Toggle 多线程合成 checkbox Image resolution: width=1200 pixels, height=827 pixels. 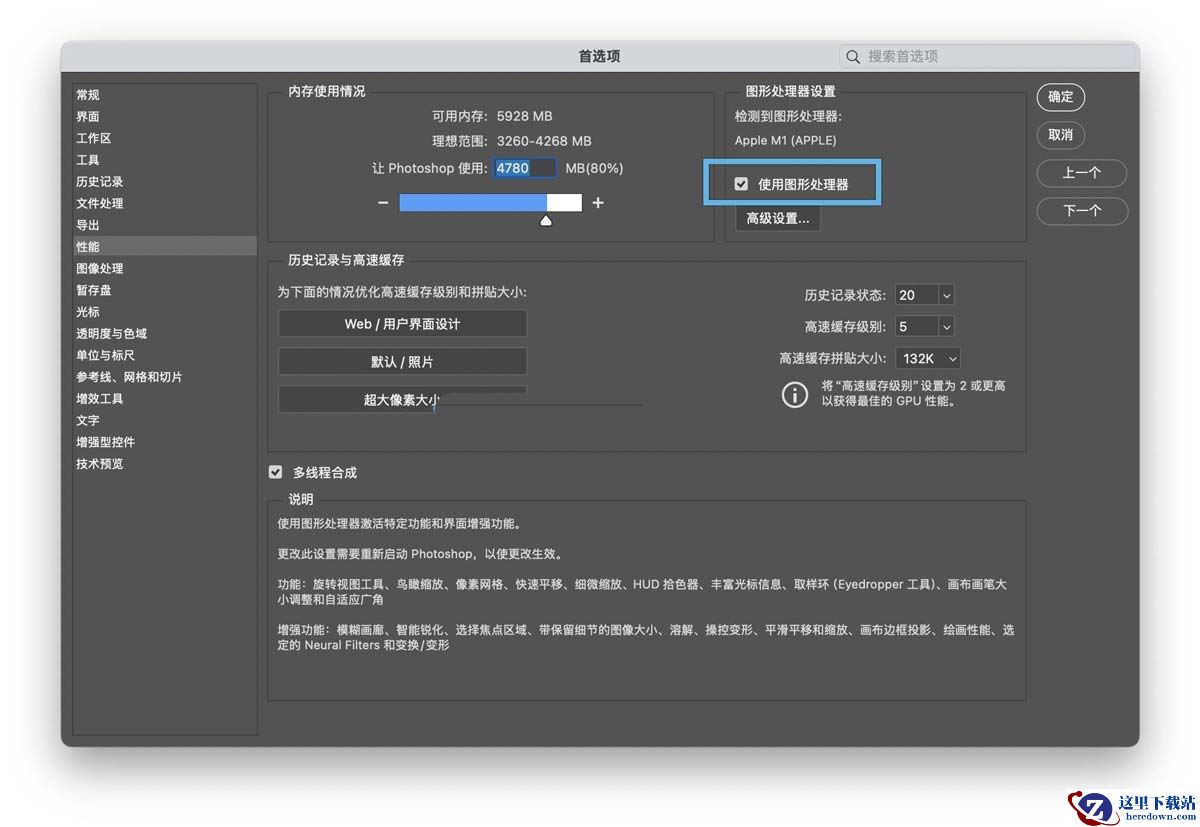pos(276,472)
